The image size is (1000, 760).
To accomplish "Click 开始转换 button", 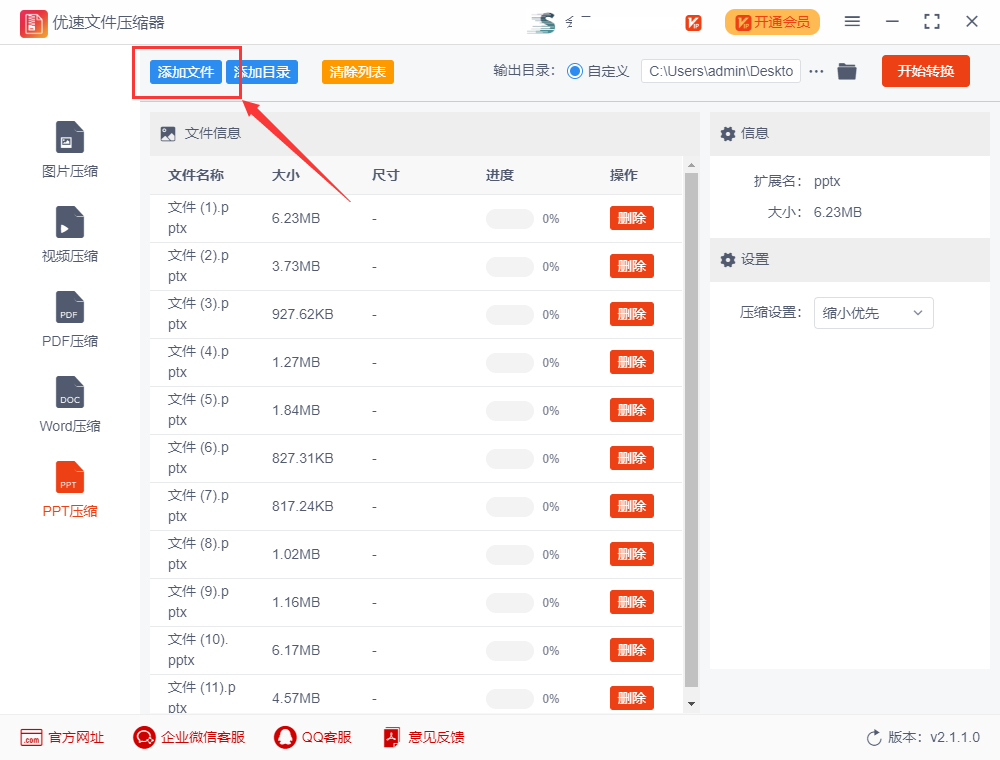I will click(926, 71).
